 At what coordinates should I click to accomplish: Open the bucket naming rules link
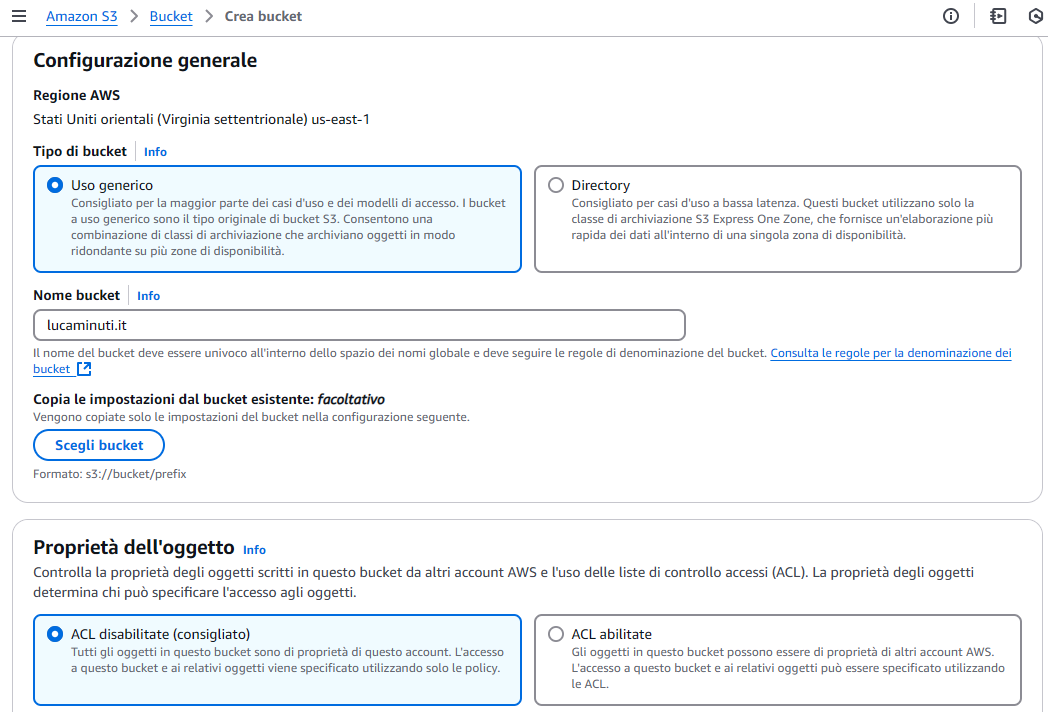891,353
